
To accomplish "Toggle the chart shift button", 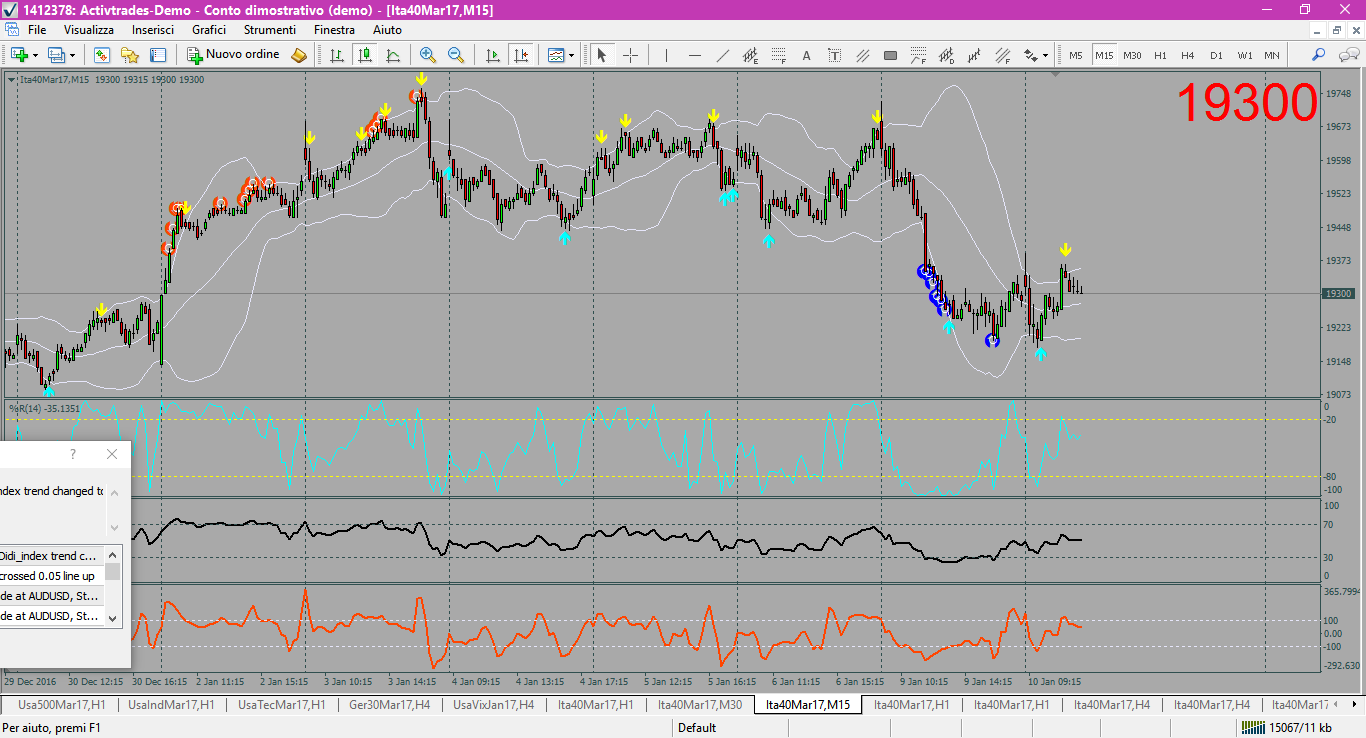I will coord(520,55).
